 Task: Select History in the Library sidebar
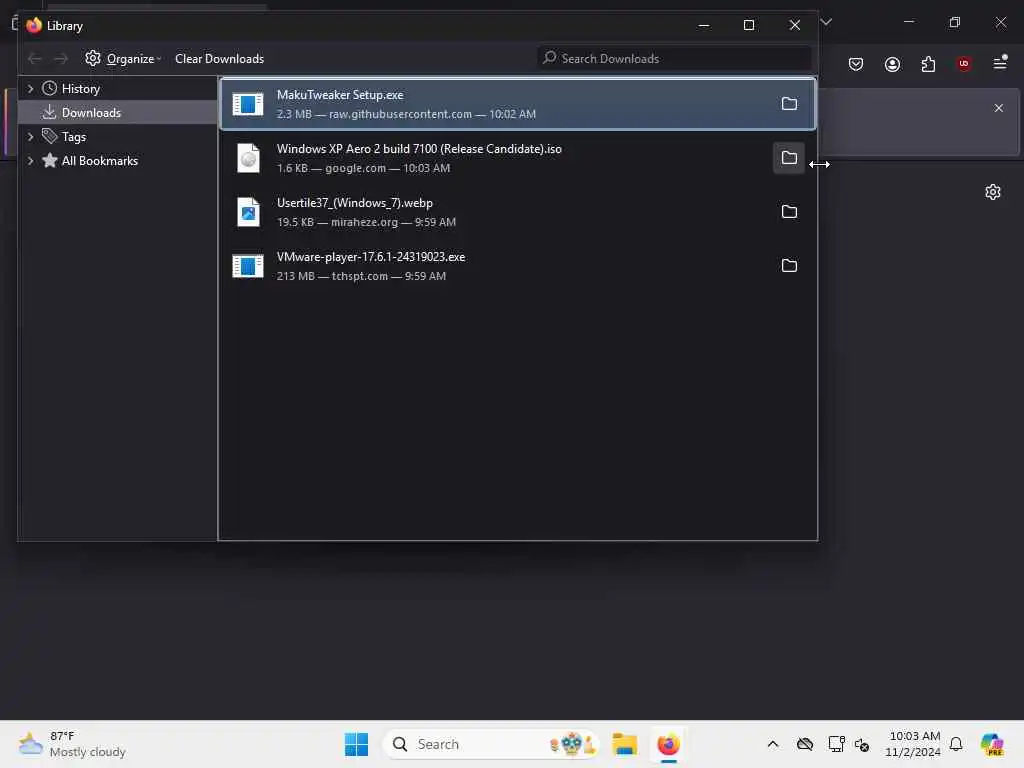pos(118,88)
